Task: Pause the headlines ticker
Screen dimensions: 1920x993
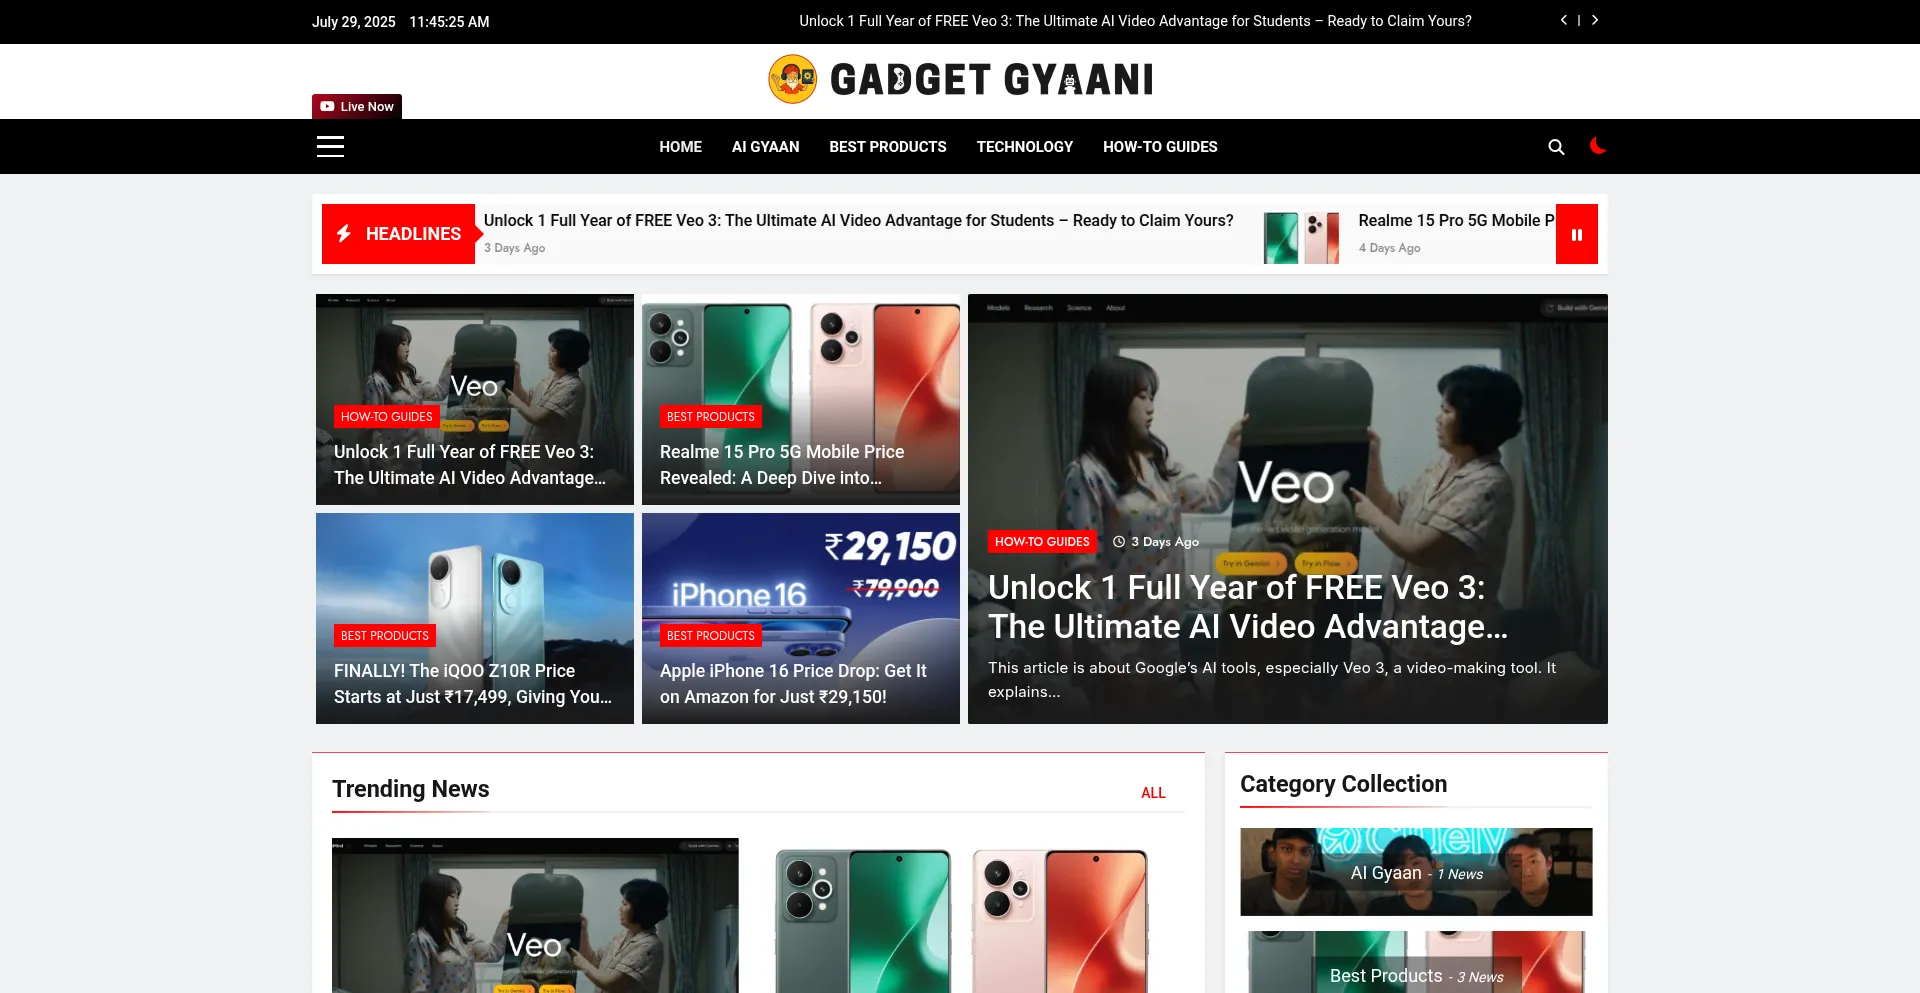Action: (1577, 234)
